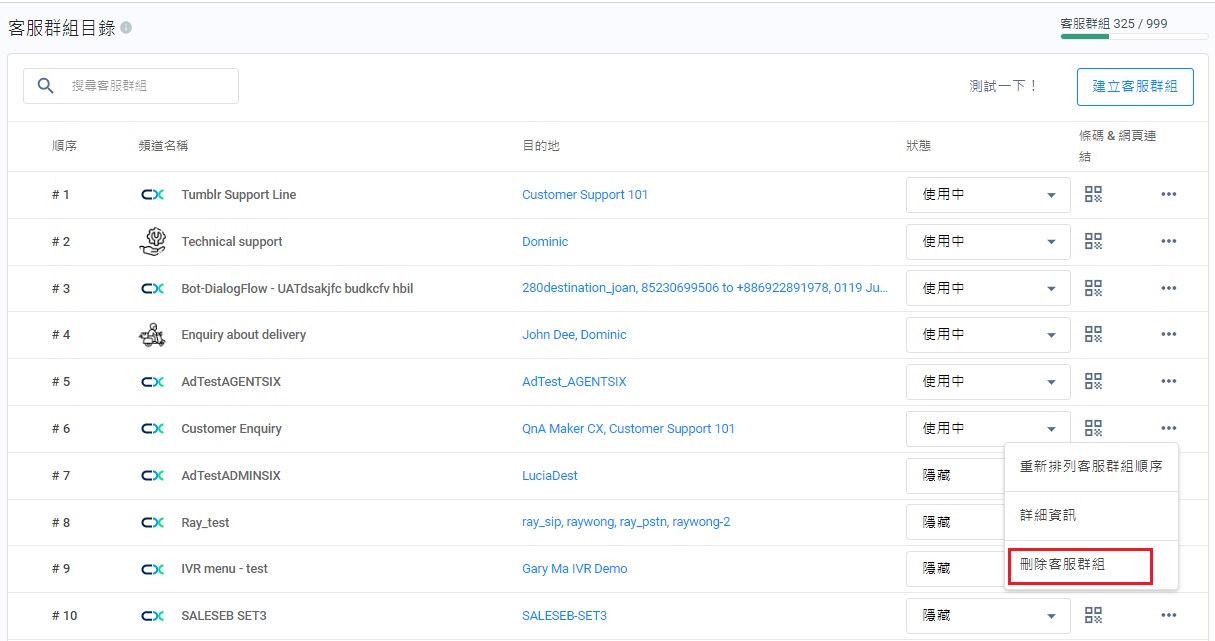1215x641 pixels.
Task: Select channel name IVR menu - test
Action: [225, 568]
